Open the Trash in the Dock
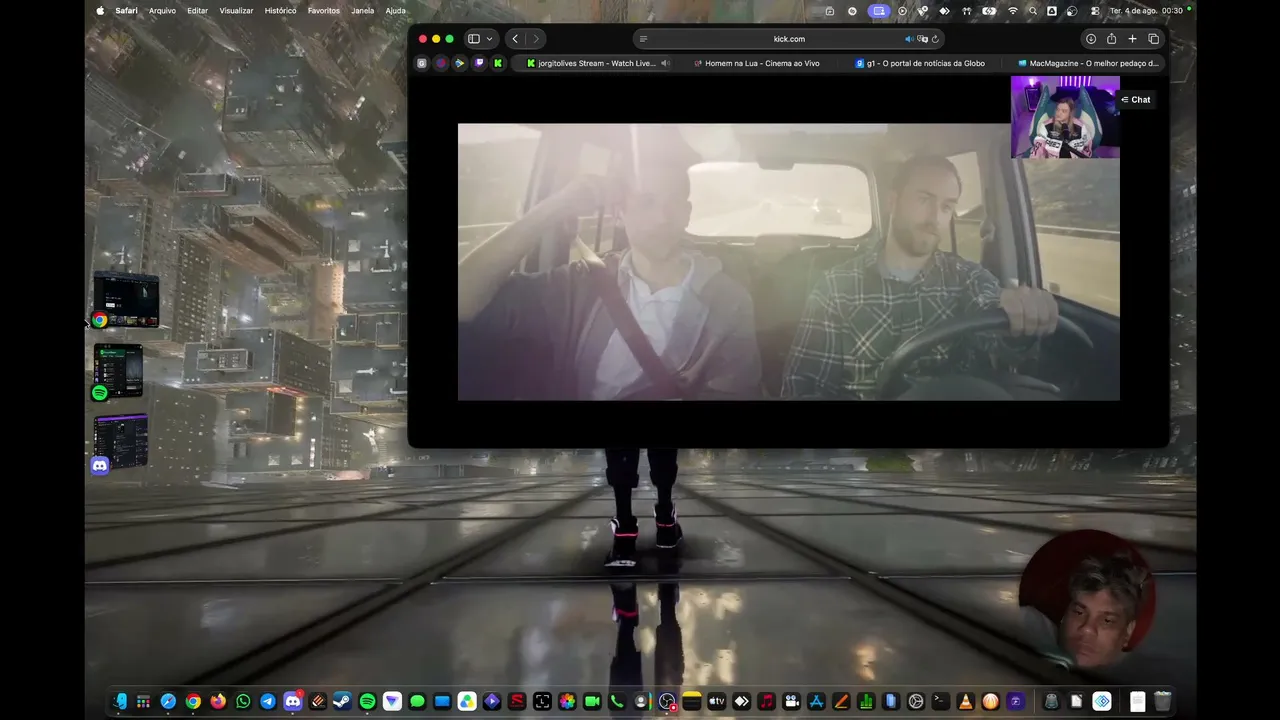 (1162, 702)
